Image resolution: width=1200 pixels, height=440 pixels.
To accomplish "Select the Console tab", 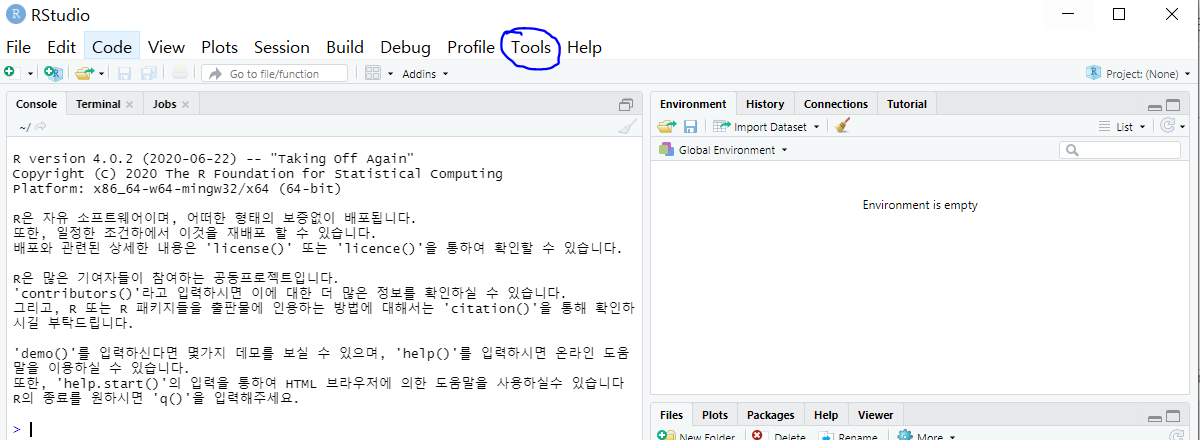I will tap(36, 104).
